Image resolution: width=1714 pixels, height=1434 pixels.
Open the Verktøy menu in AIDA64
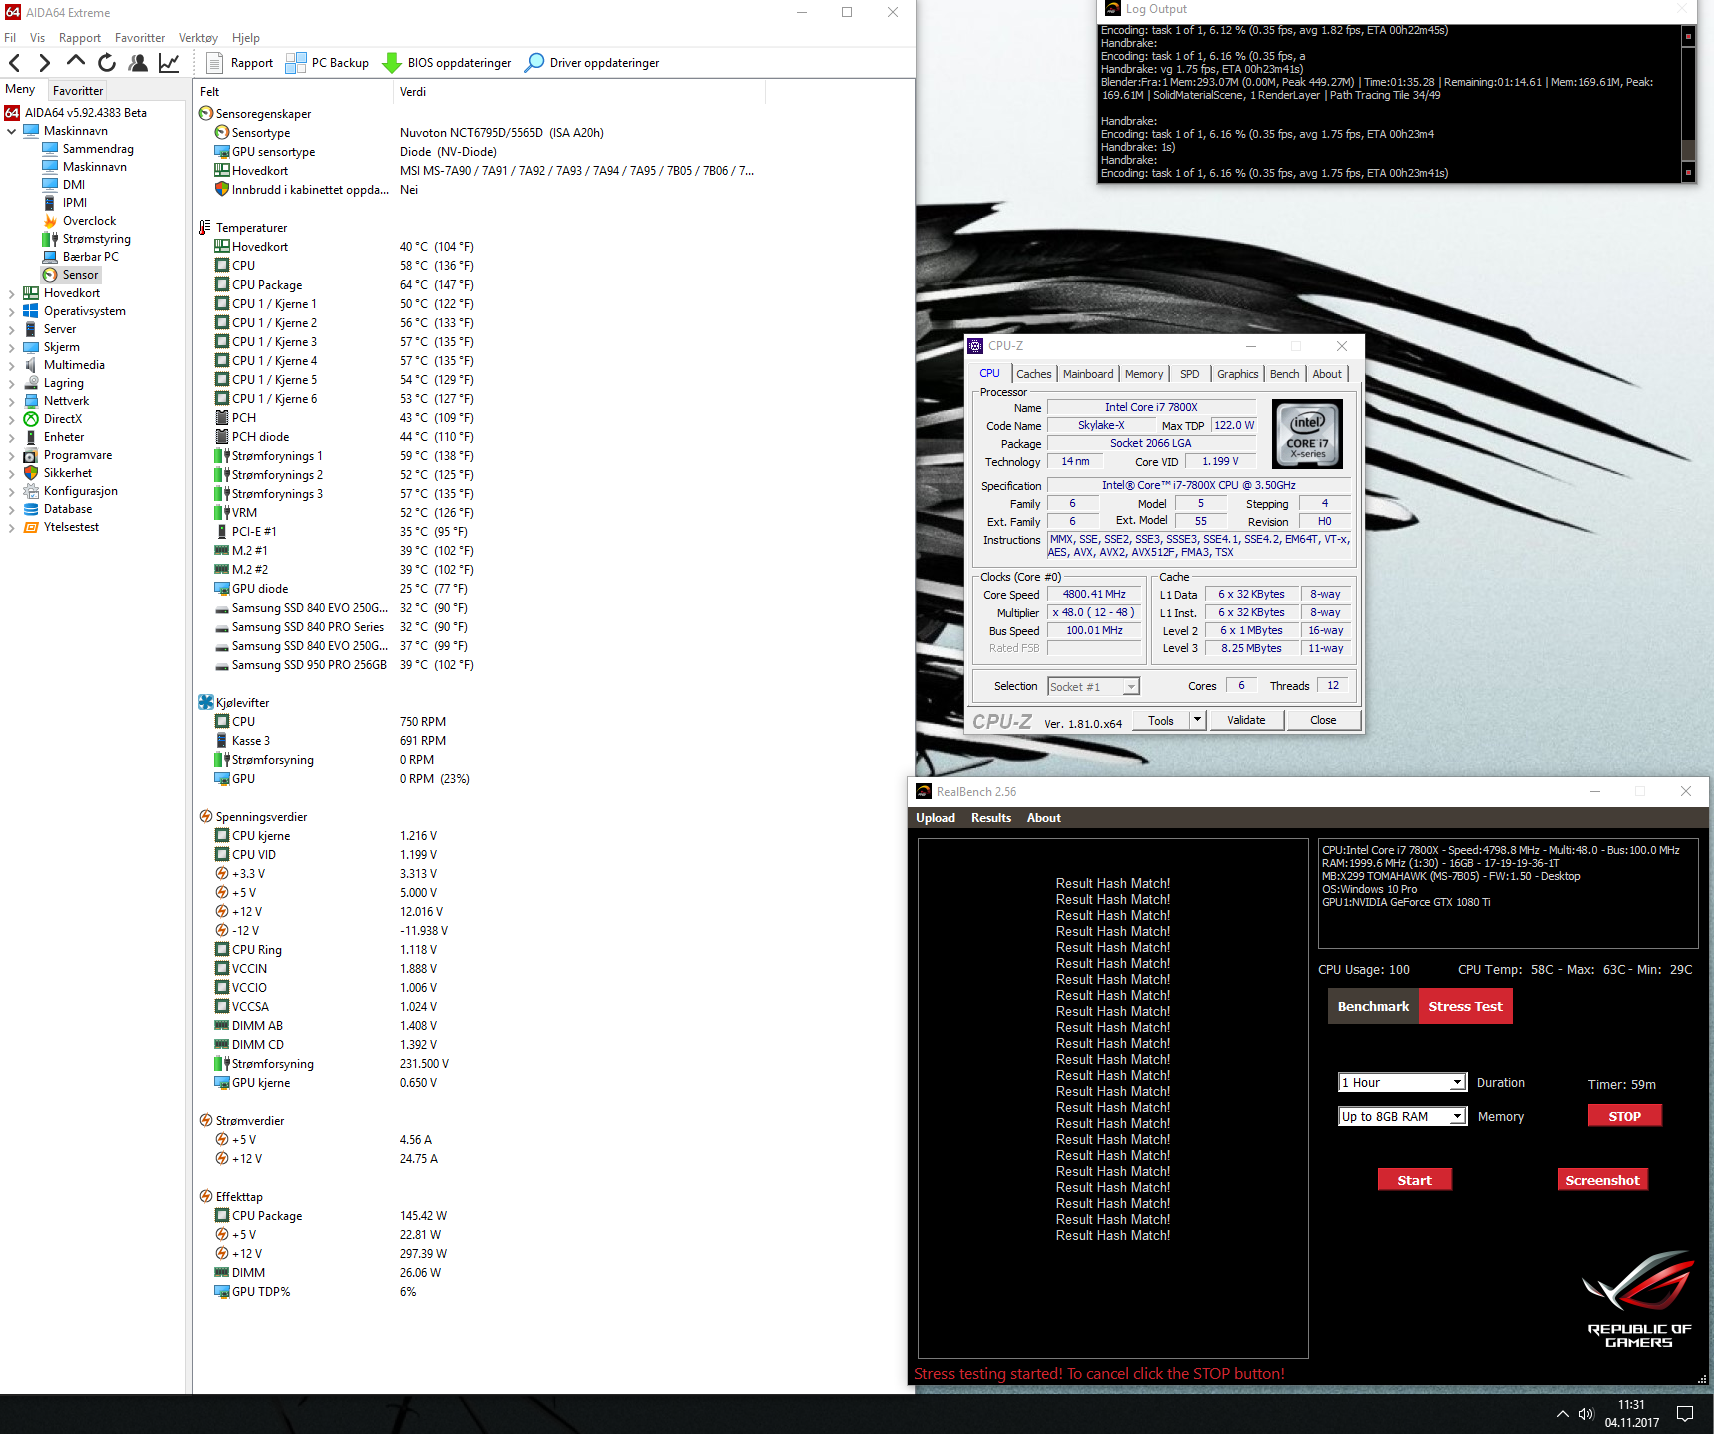[x=198, y=38]
